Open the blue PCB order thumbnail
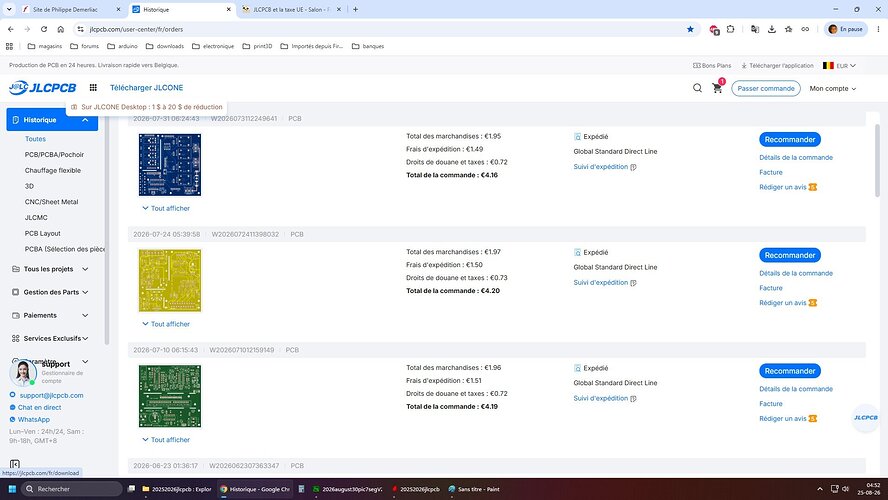888x500 pixels. 170,165
